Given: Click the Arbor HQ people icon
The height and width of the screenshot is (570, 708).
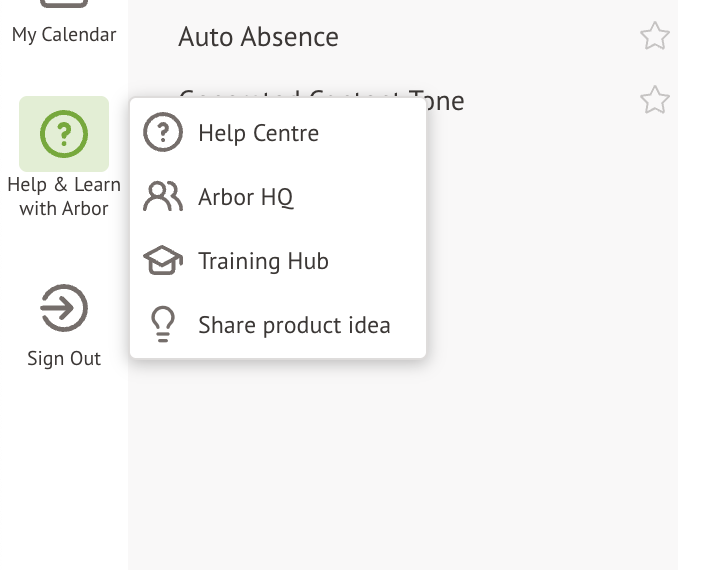Looking at the screenshot, I should (163, 197).
